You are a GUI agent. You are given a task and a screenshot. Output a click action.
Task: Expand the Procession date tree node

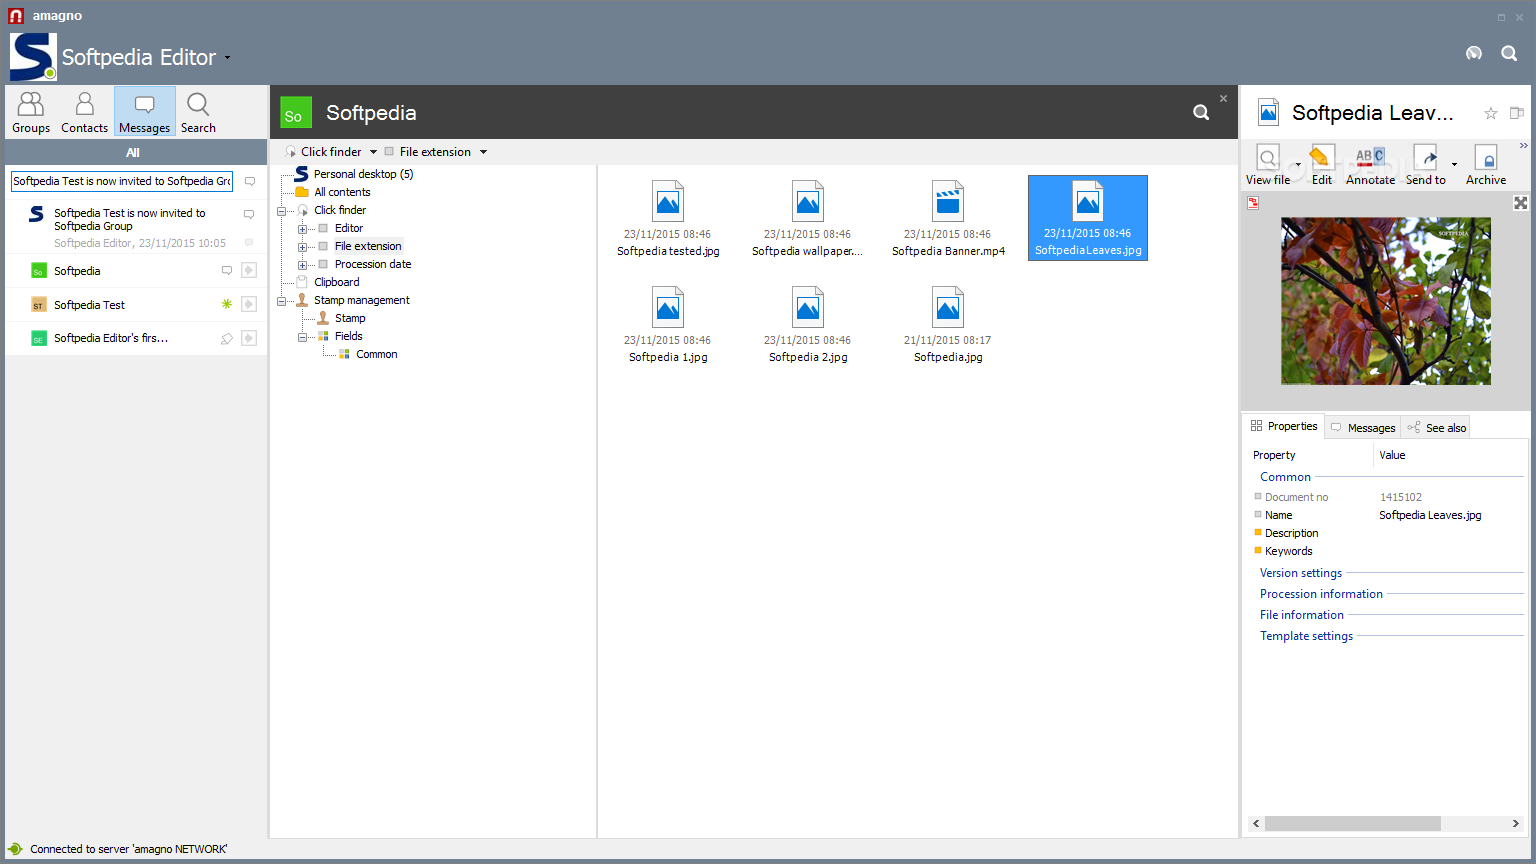click(x=302, y=265)
